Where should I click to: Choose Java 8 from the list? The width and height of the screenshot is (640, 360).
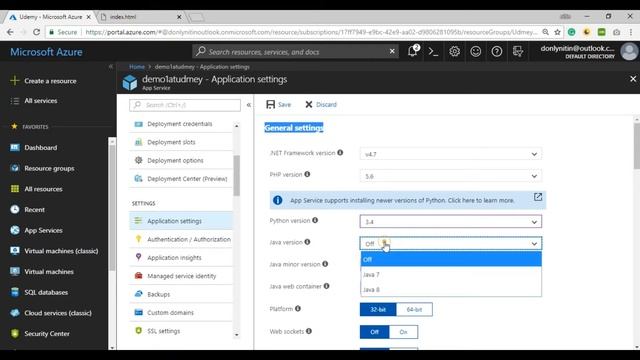tap(451, 289)
